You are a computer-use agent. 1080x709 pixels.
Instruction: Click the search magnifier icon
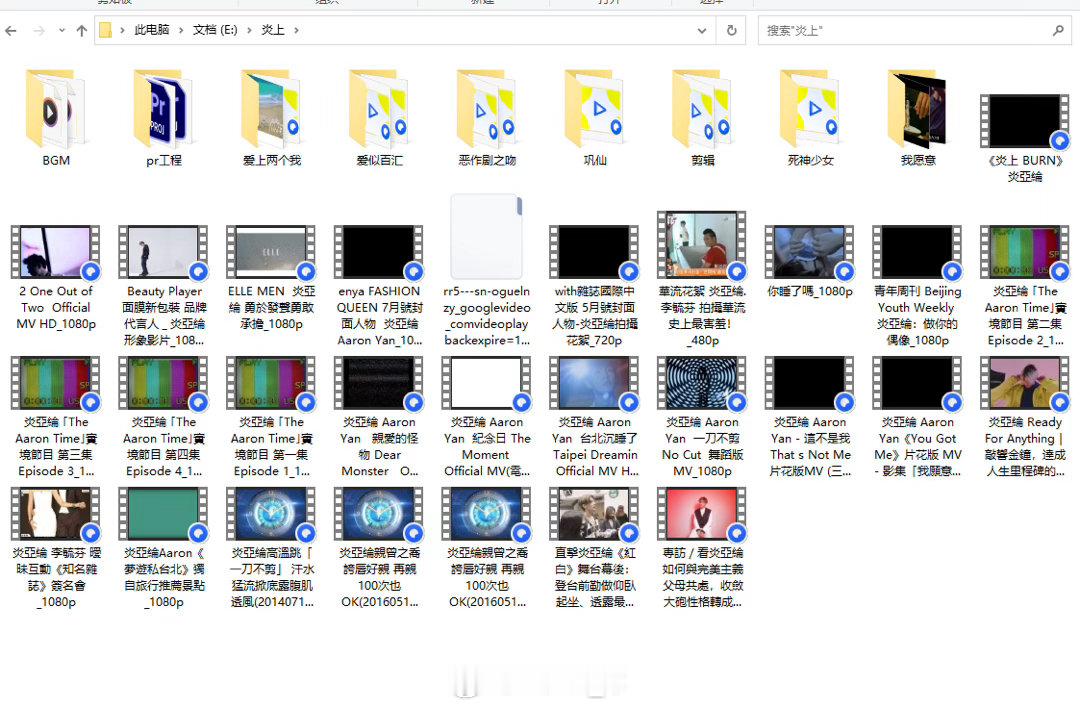click(1058, 30)
